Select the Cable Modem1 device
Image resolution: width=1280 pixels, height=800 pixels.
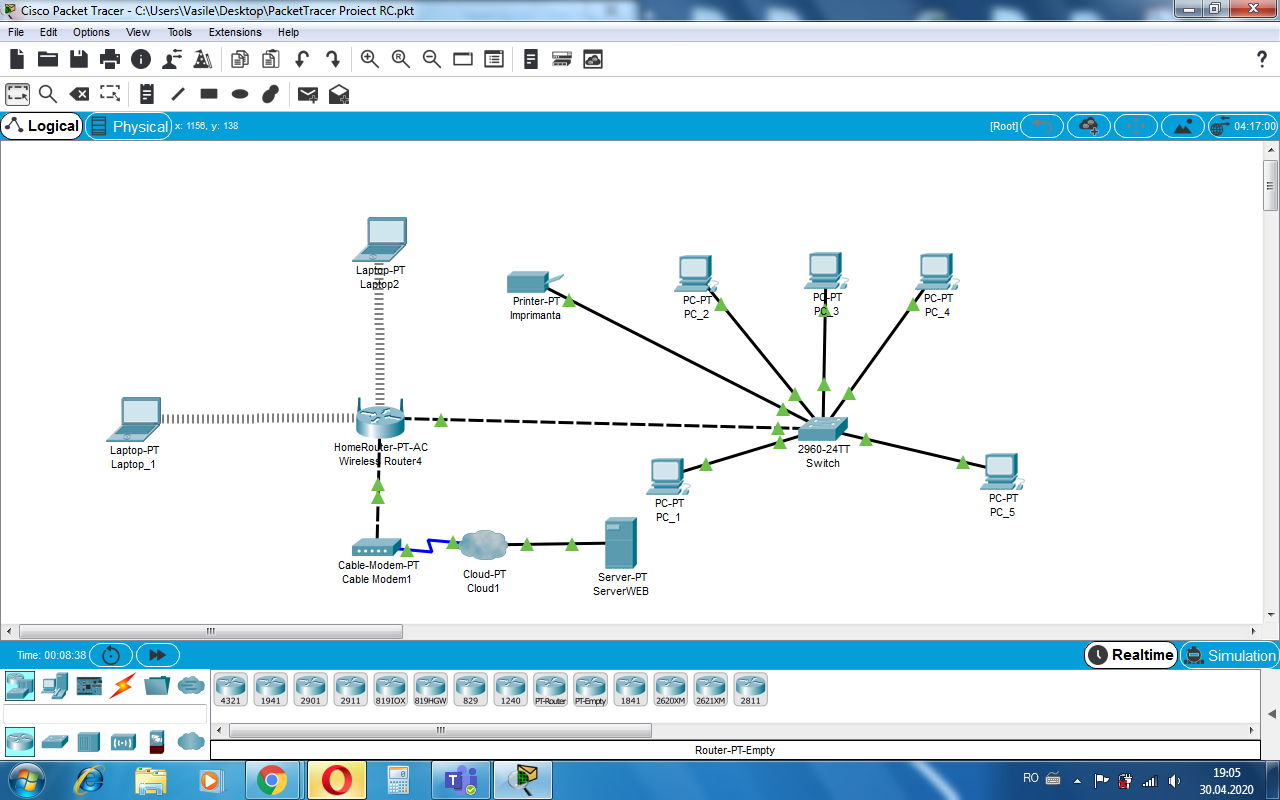coord(377,548)
